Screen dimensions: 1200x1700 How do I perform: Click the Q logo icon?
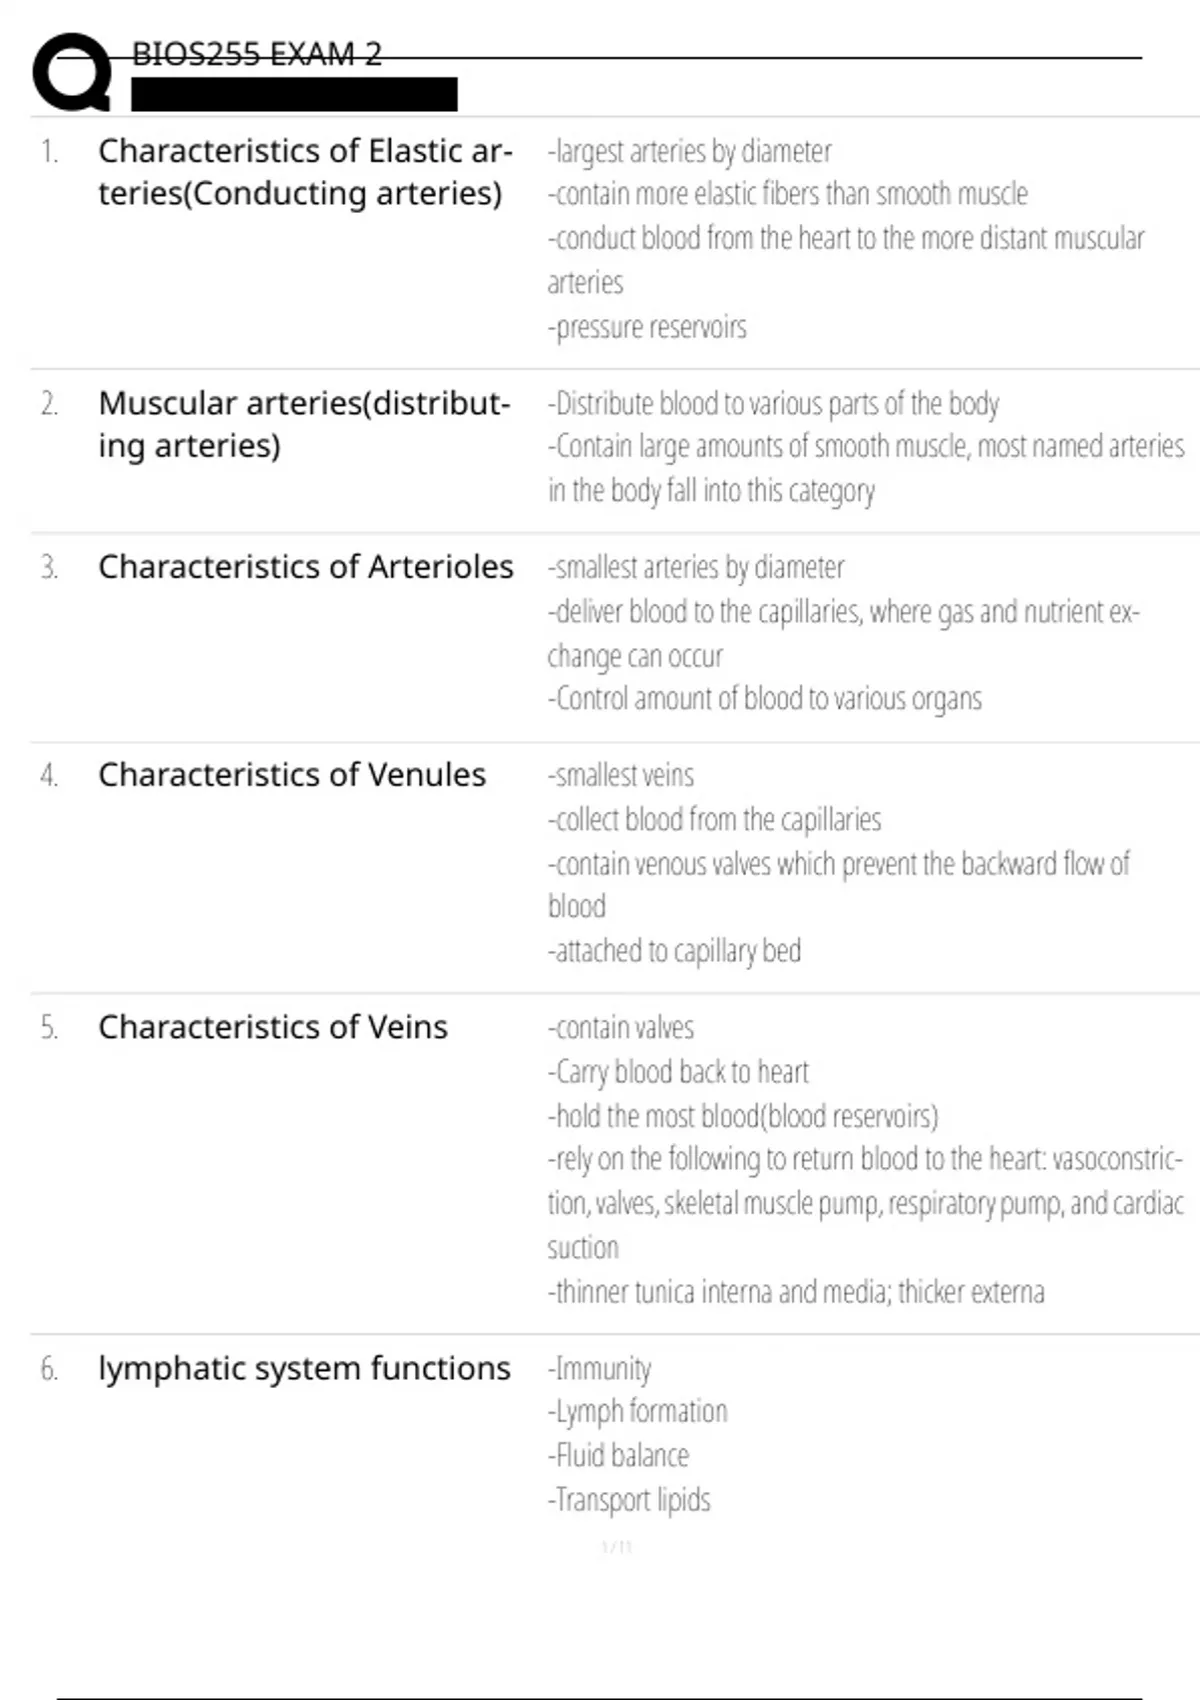72,72
